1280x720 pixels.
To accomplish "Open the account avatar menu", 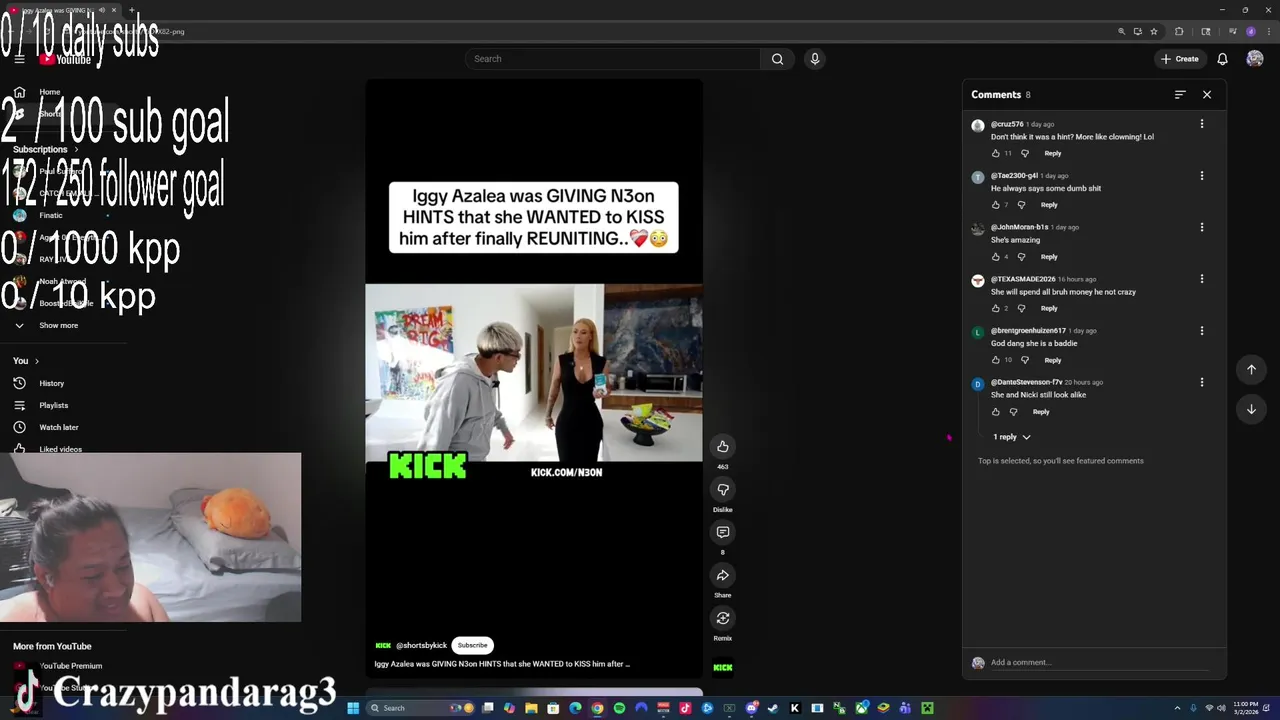I will (1254, 59).
